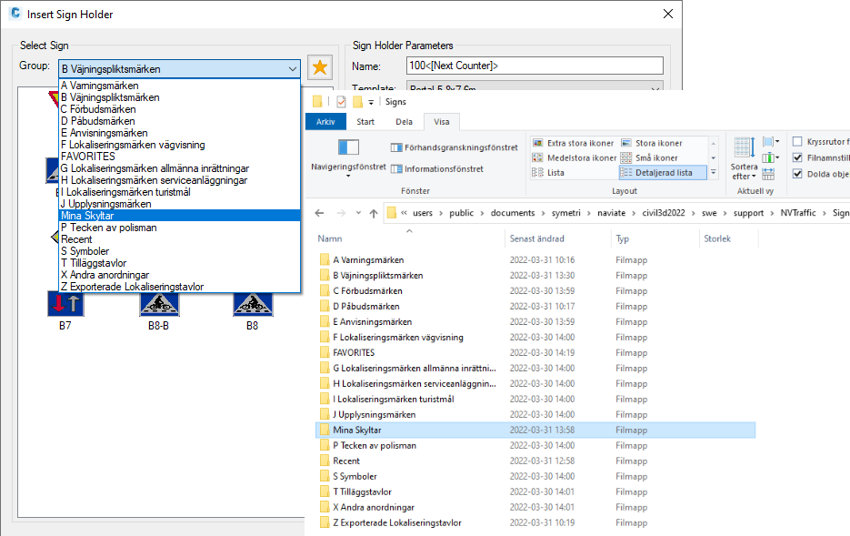Open the Group combo box arrow
Viewport: 850px width, 536px height.
292,69
